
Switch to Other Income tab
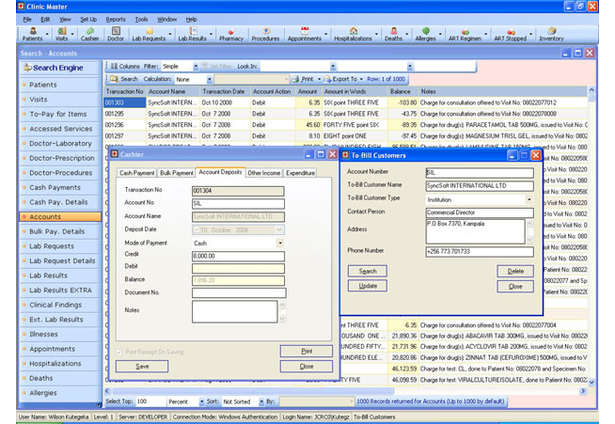click(264, 173)
